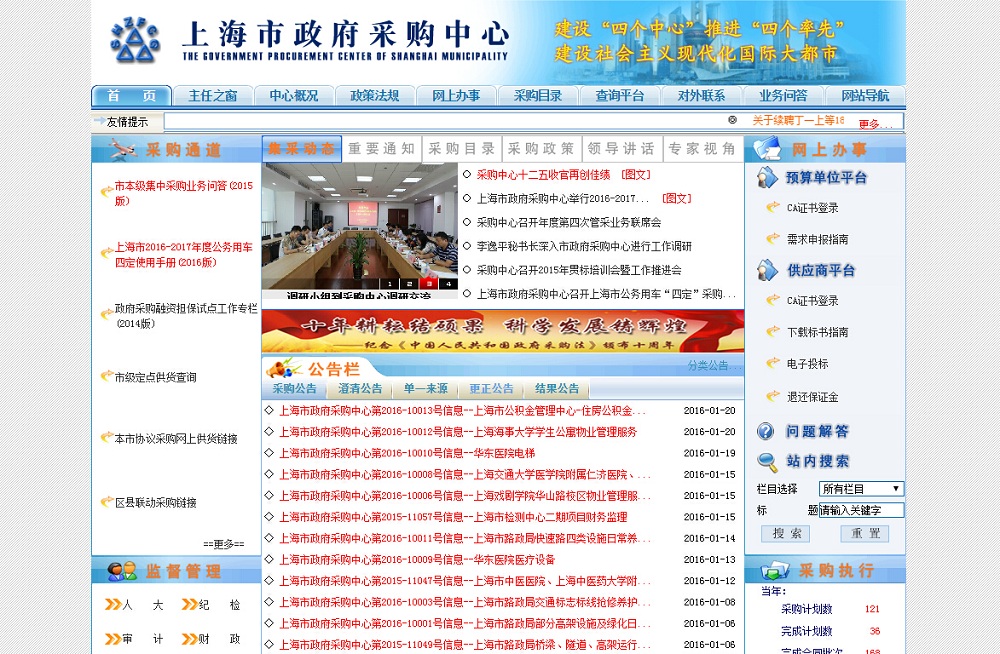Click the meeting room slideshow photo
Screen dimensions: 1000x654
[x=360, y=227]
